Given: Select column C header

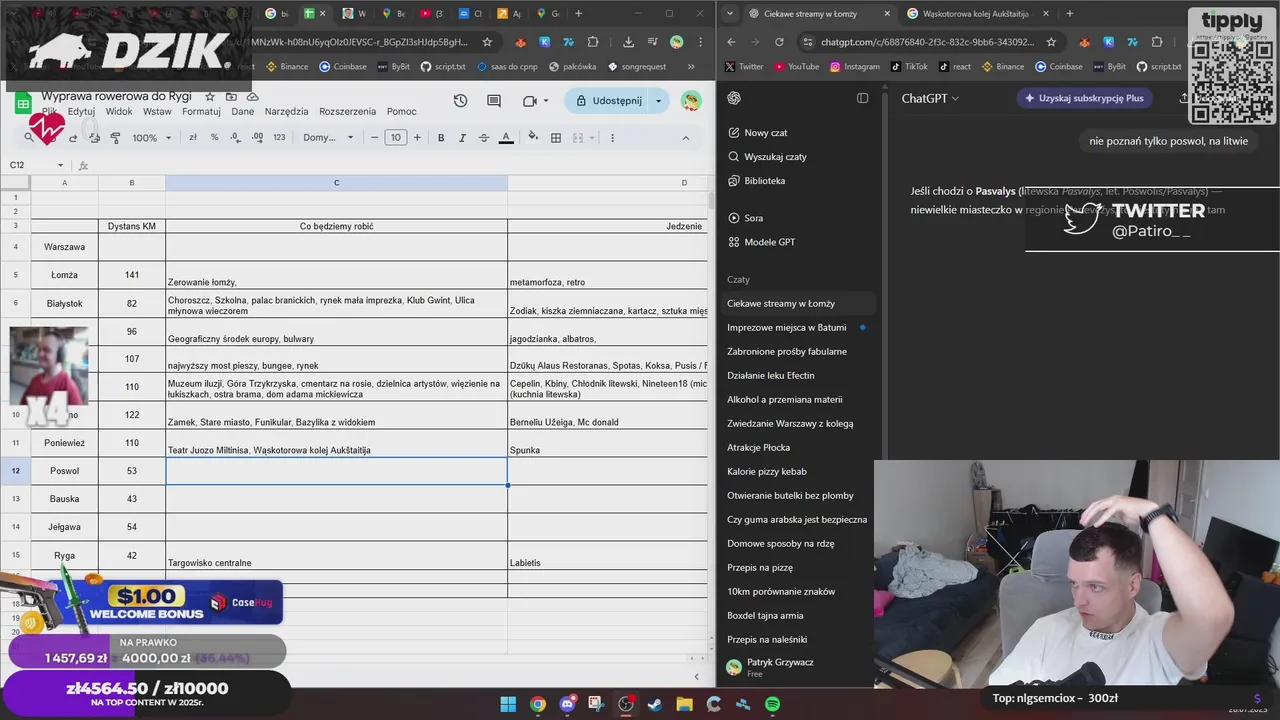Looking at the screenshot, I should coord(337,183).
